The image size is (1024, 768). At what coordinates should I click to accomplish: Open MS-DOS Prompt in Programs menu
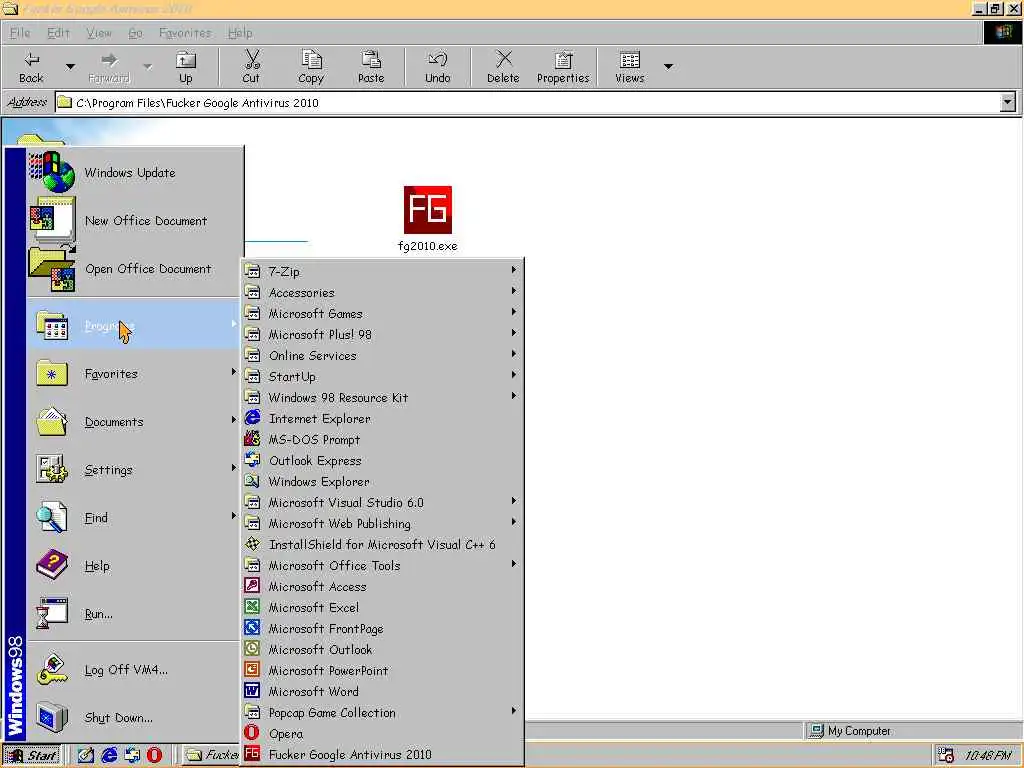[382, 440]
